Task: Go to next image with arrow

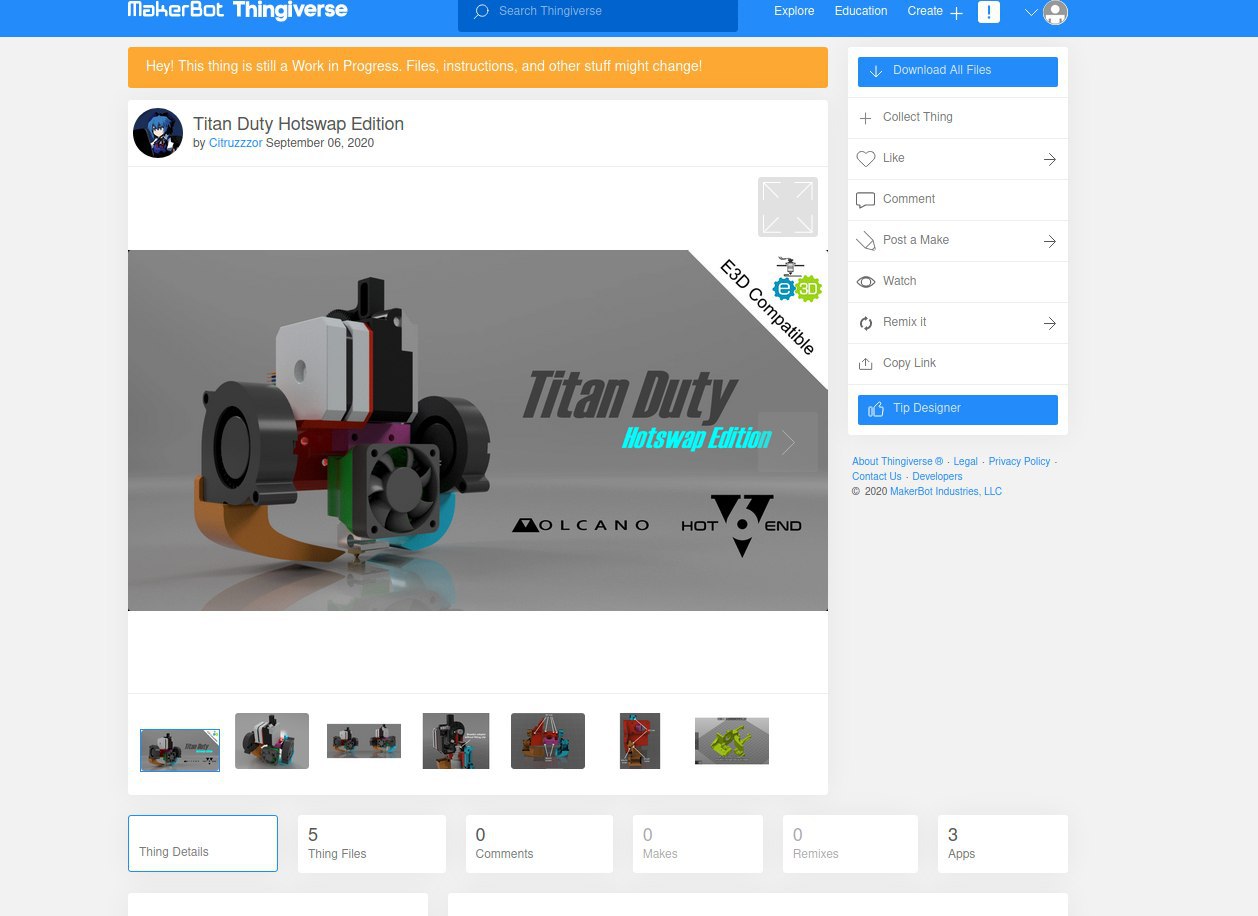Action: (x=788, y=442)
